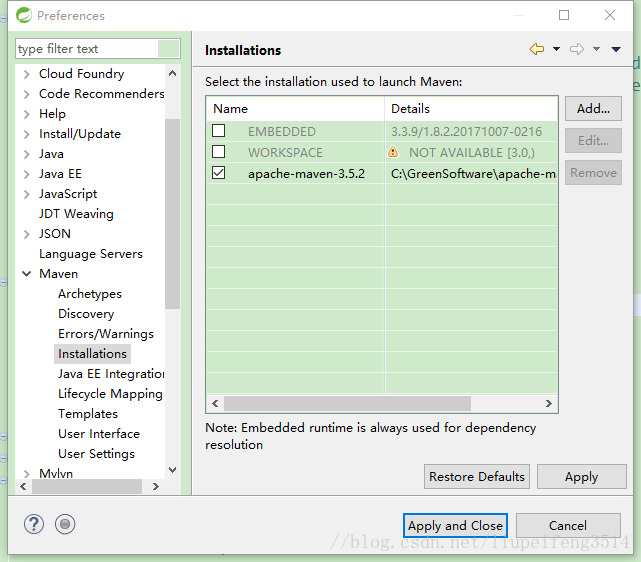Click the tree vertical scrollbar thumb
This screenshot has width=641, height=562.
click(173, 214)
